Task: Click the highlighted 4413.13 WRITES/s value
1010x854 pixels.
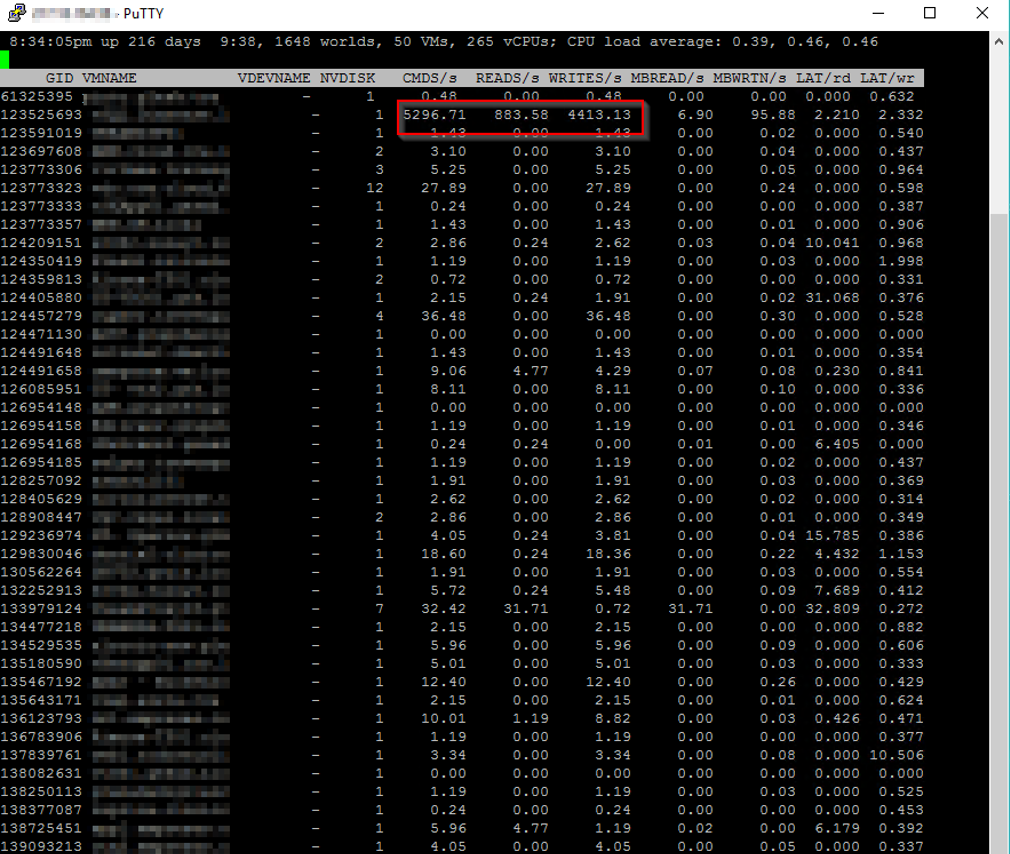Action: tap(598, 115)
